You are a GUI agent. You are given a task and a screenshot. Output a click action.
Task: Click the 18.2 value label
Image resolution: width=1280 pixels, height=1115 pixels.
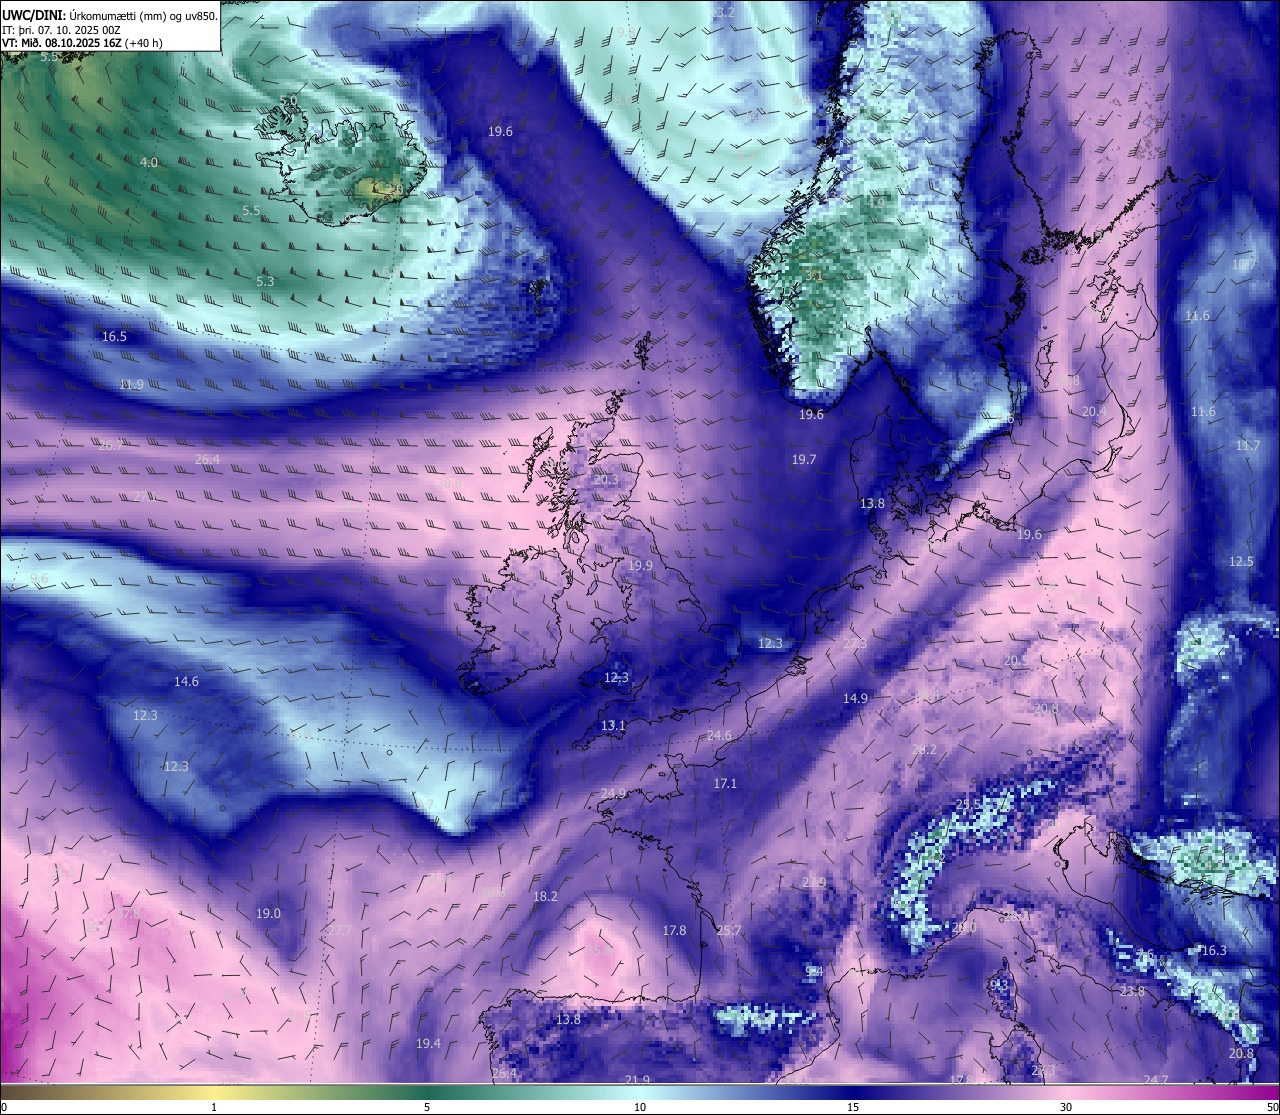[545, 897]
